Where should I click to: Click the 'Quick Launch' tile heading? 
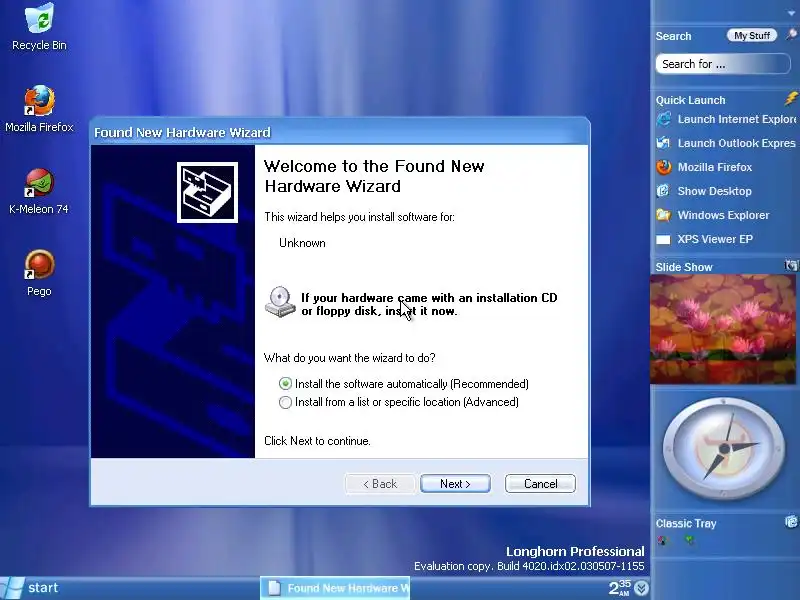pyautogui.click(x=690, y=100)
